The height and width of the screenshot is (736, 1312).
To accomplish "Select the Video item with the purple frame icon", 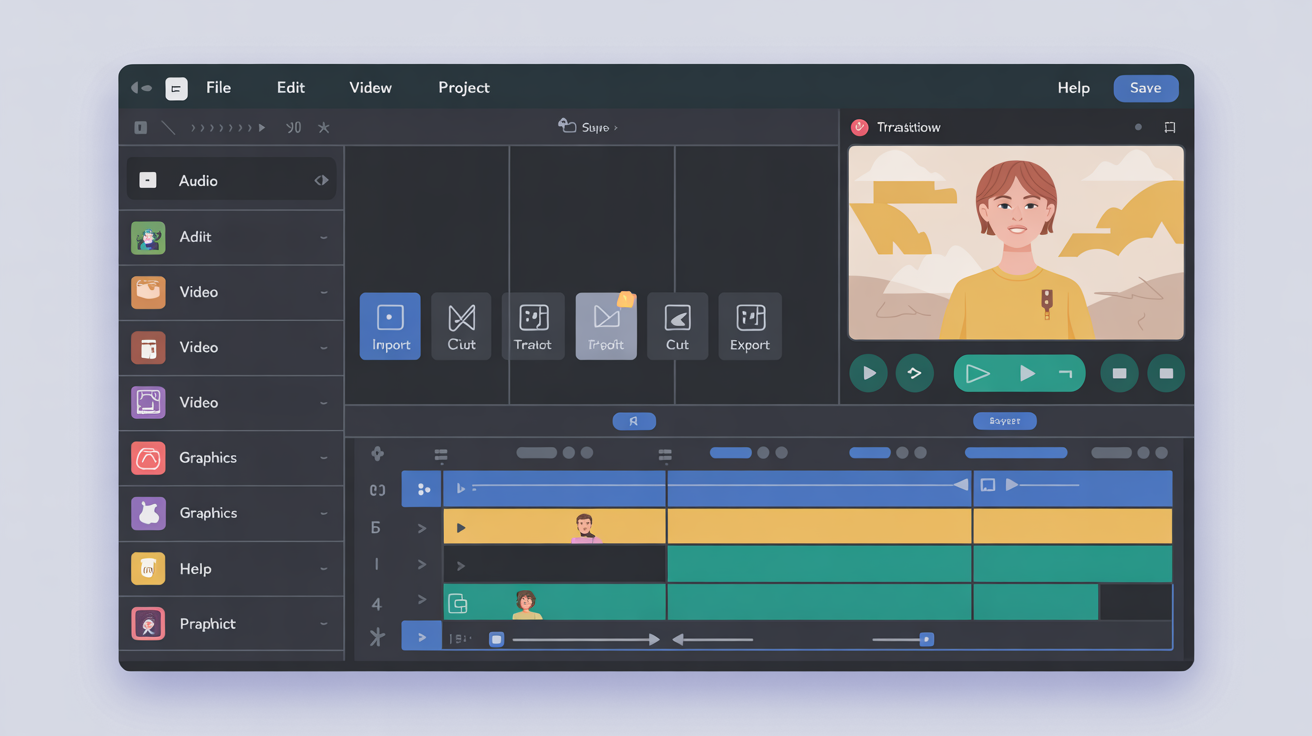I will coord(148,402).
